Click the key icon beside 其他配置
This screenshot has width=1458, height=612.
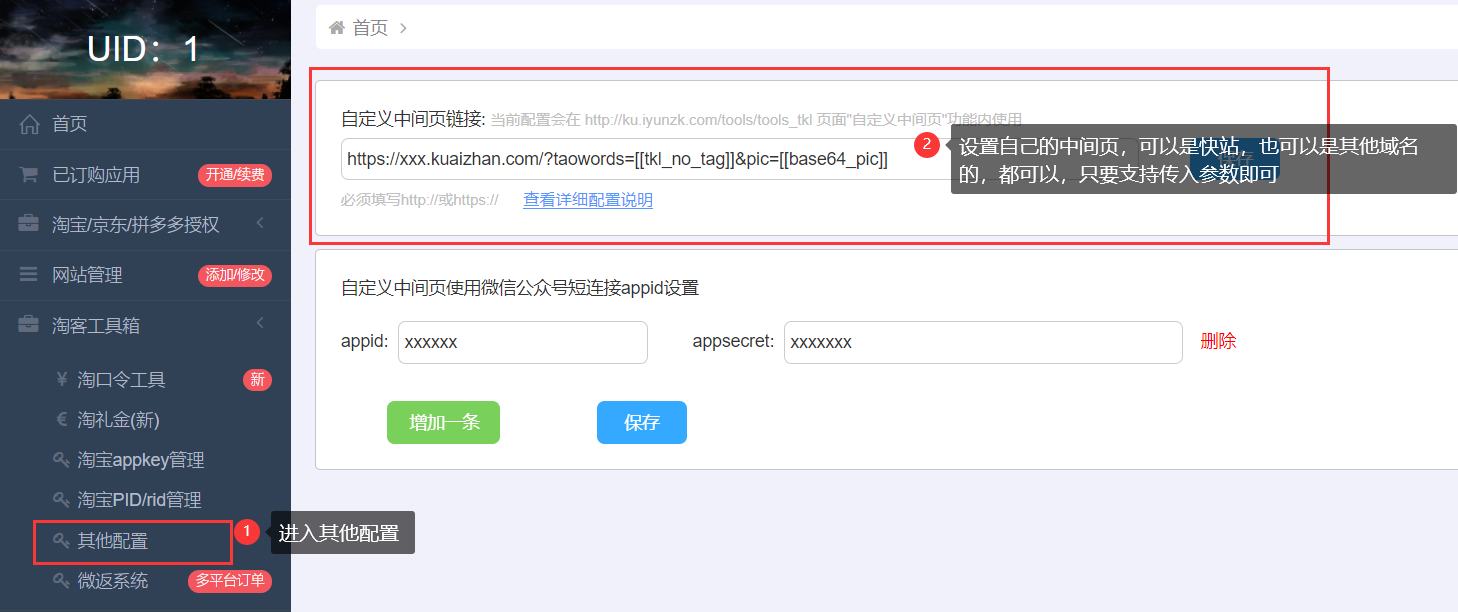point(61,541)
